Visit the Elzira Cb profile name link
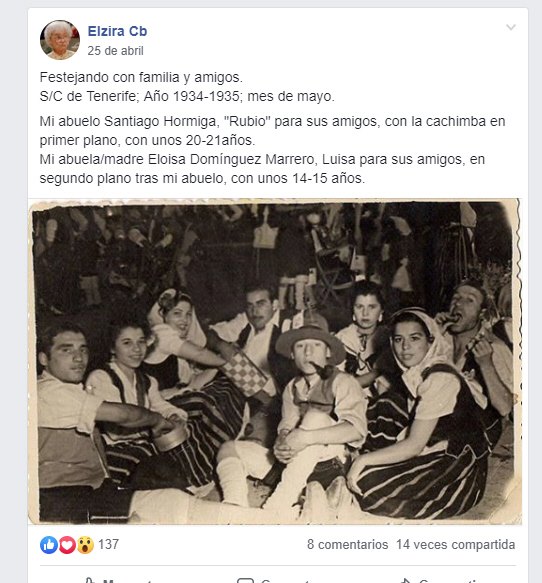This screenshot has height=583, width=542. coord(117,31)
